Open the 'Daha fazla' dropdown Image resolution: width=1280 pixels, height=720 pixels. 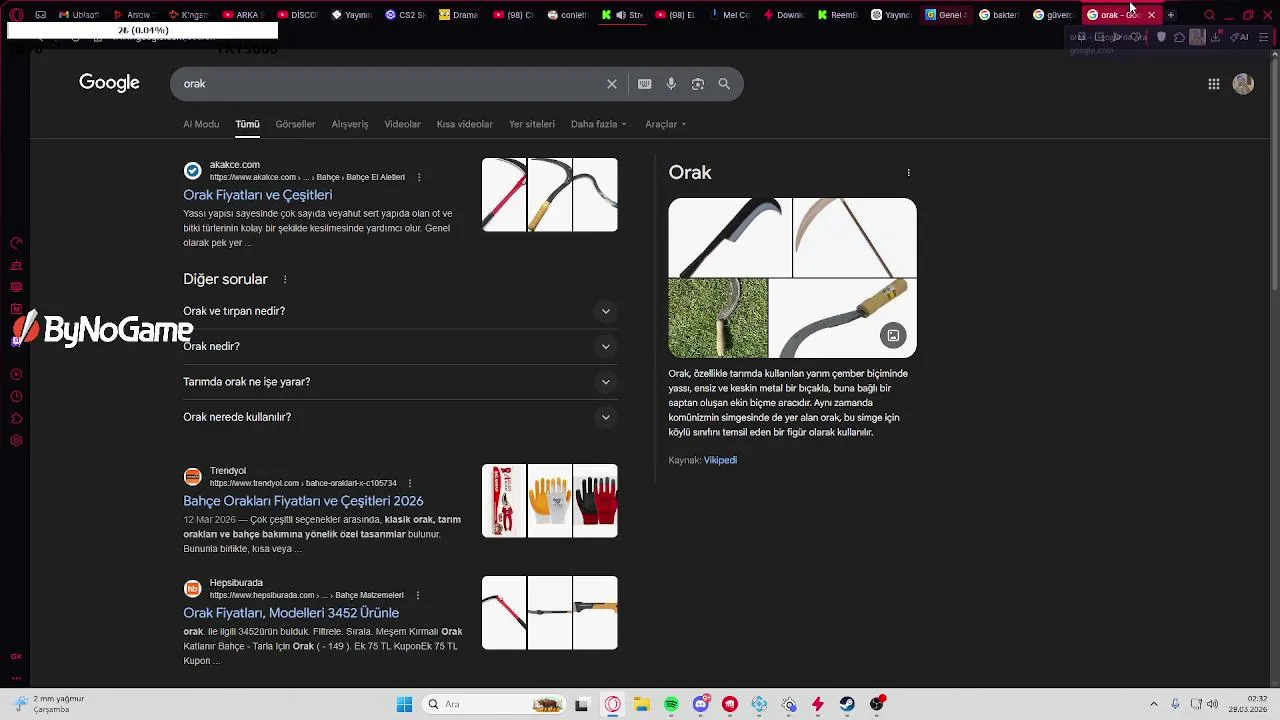[x=598, y=124]
